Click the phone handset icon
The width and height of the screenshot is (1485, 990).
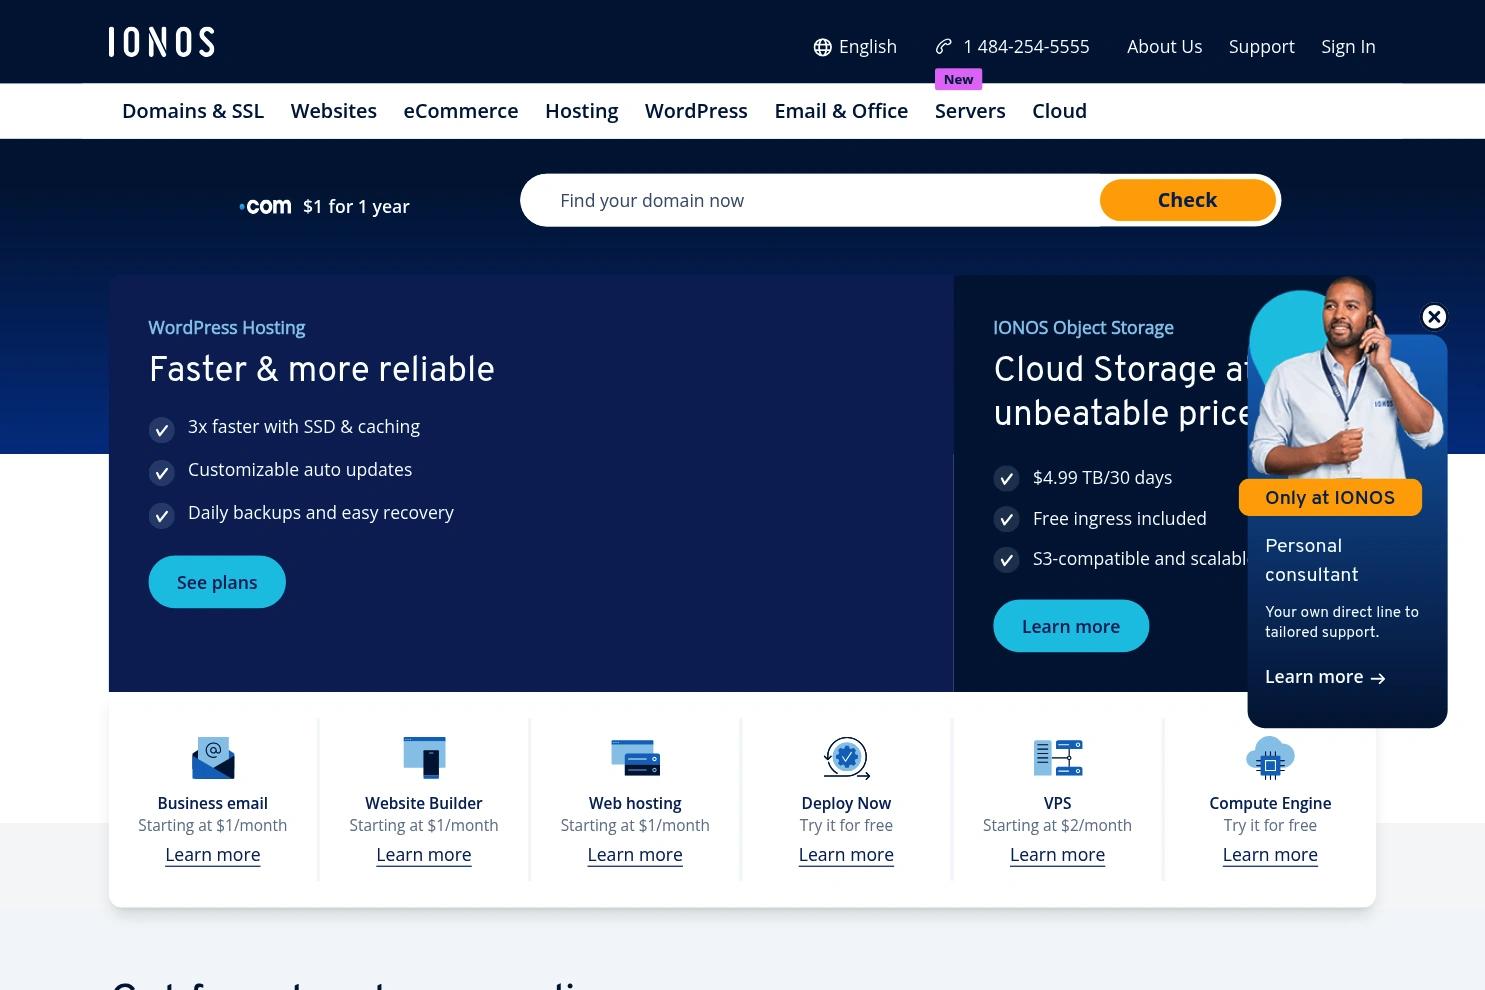(943, 46)
